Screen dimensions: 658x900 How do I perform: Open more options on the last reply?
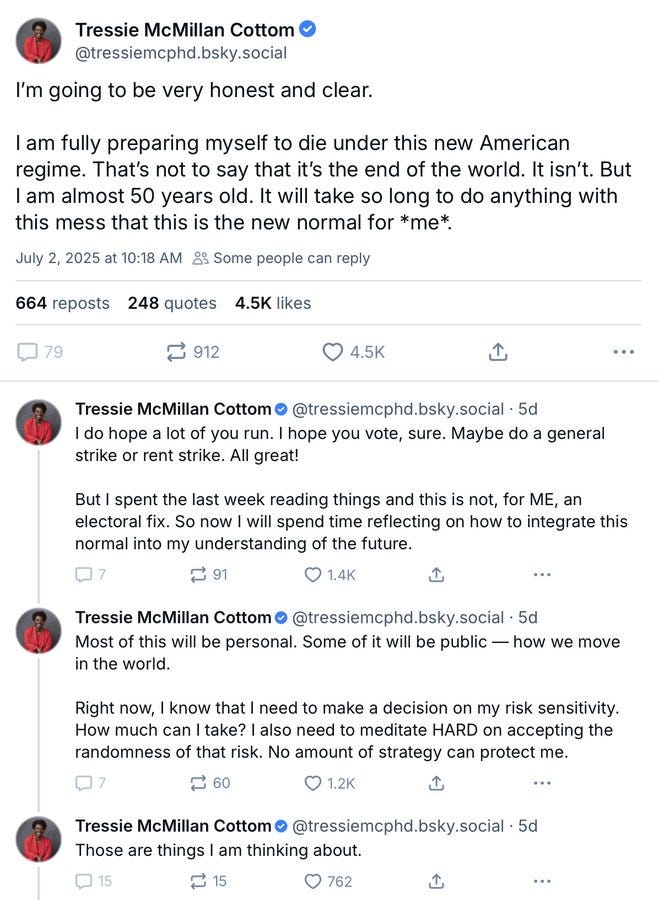tap(542, 882)
